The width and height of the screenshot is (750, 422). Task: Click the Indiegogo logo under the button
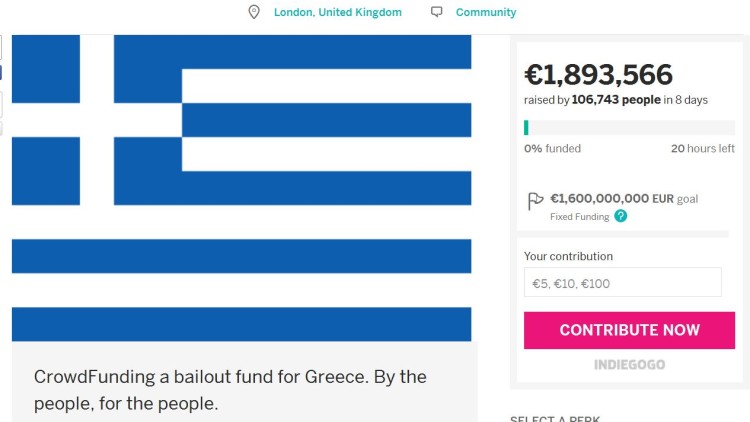coord(629,364)
